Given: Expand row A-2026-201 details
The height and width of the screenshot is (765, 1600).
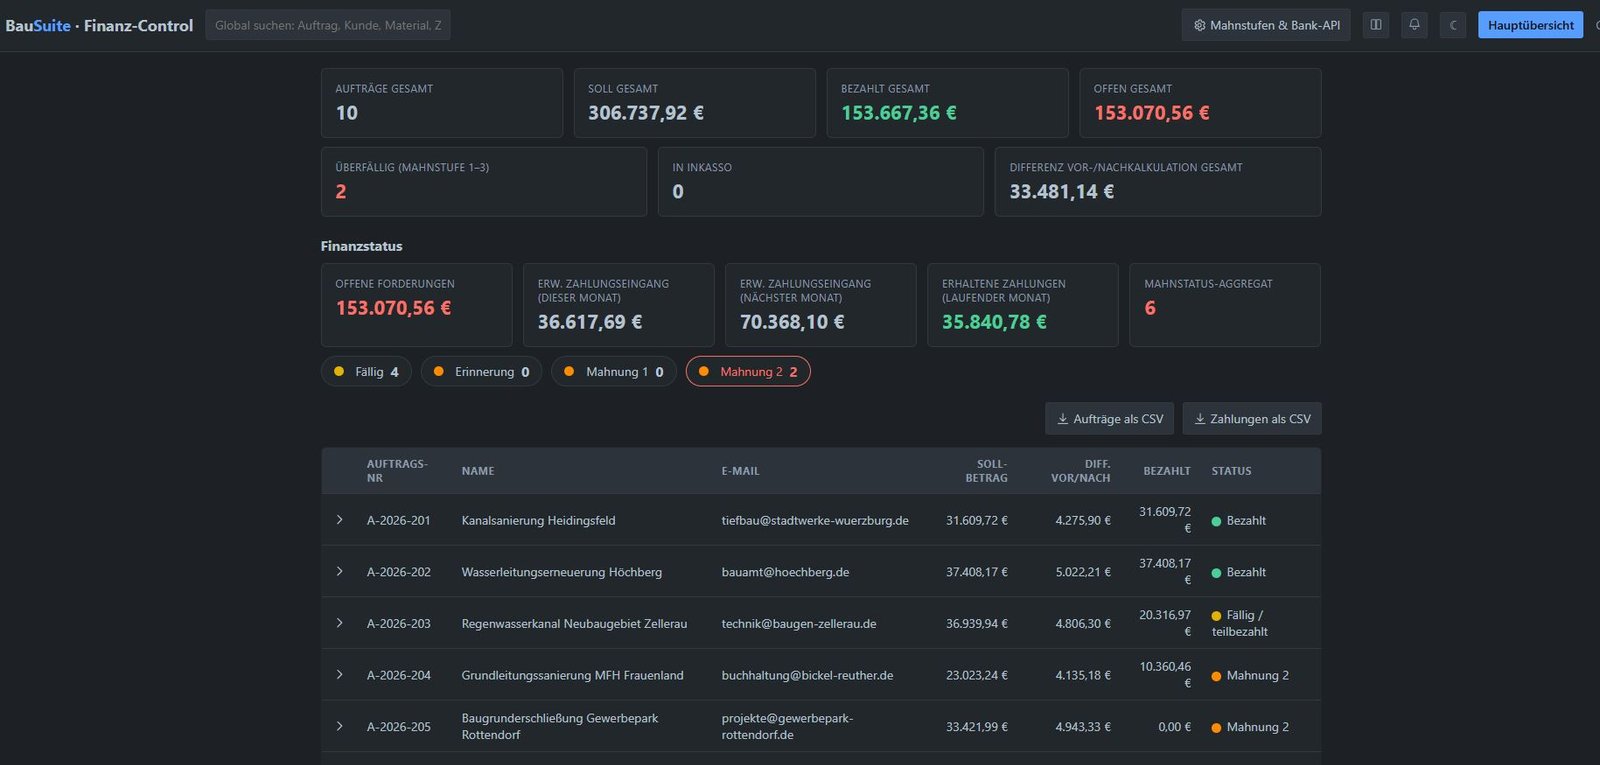Looking at the screenshot, I should pyautogui.click(x=340, y=520).
